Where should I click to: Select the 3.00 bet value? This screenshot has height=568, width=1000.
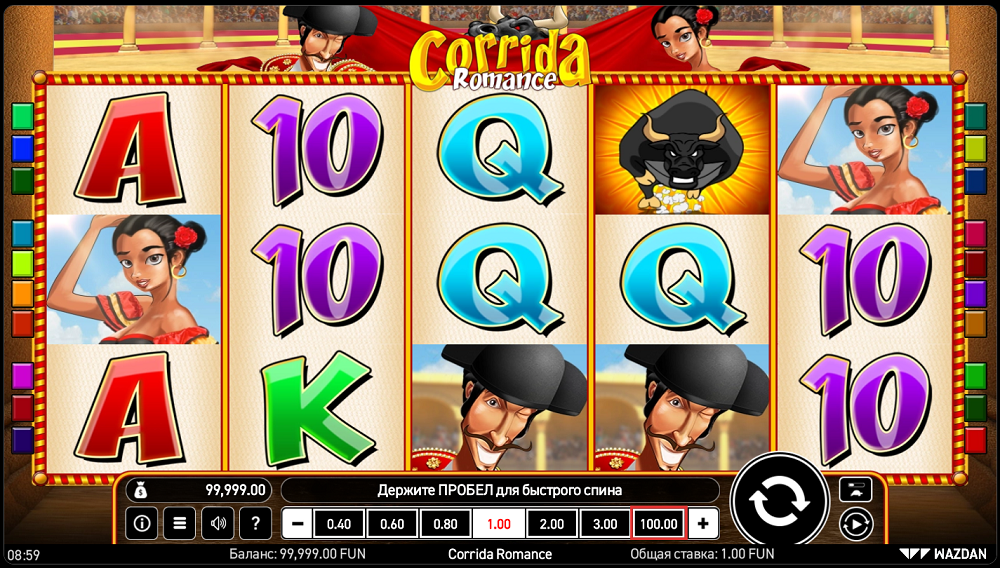point(605,524)
